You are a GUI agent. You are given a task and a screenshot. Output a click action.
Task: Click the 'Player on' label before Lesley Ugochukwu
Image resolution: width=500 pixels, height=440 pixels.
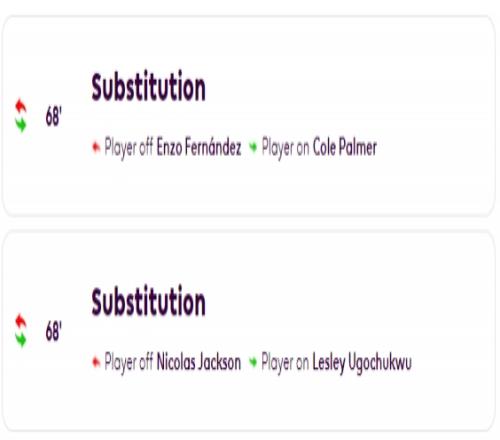285,363
